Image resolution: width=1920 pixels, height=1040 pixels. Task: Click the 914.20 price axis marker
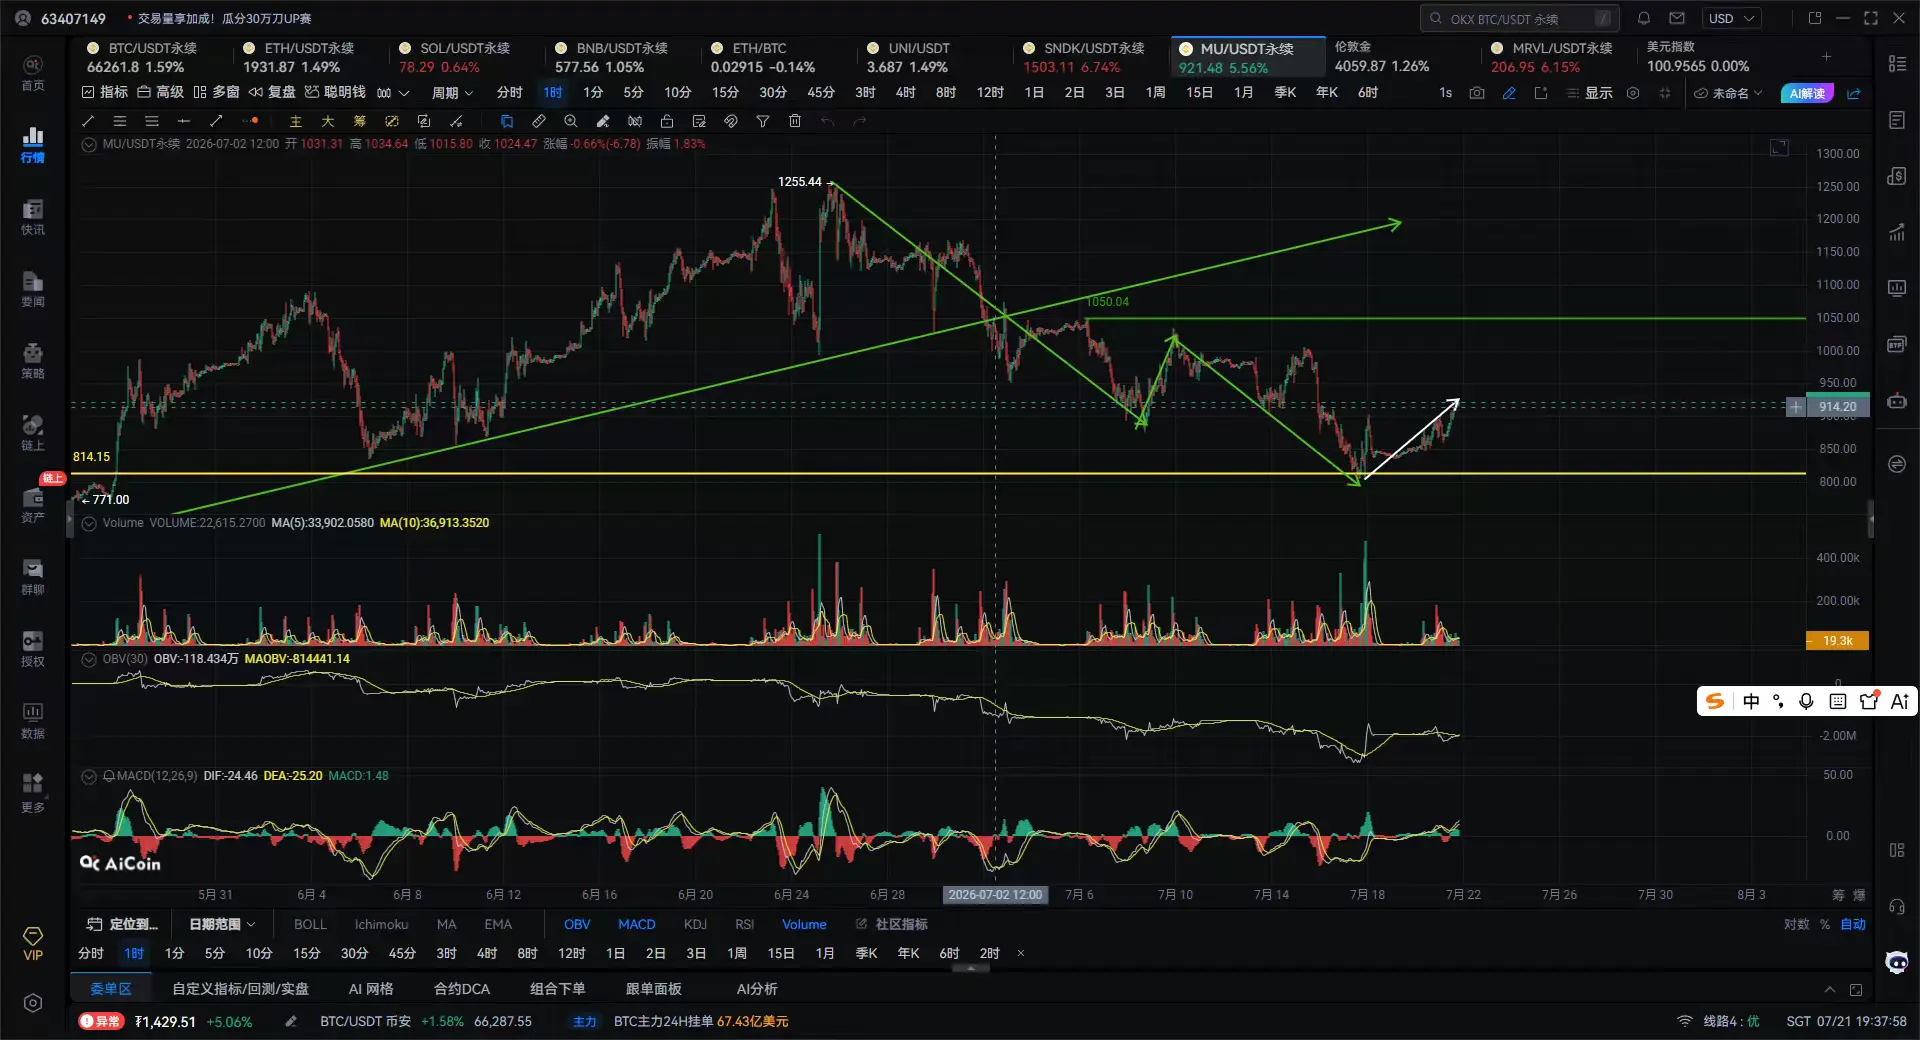click(x=1837, y=407)
